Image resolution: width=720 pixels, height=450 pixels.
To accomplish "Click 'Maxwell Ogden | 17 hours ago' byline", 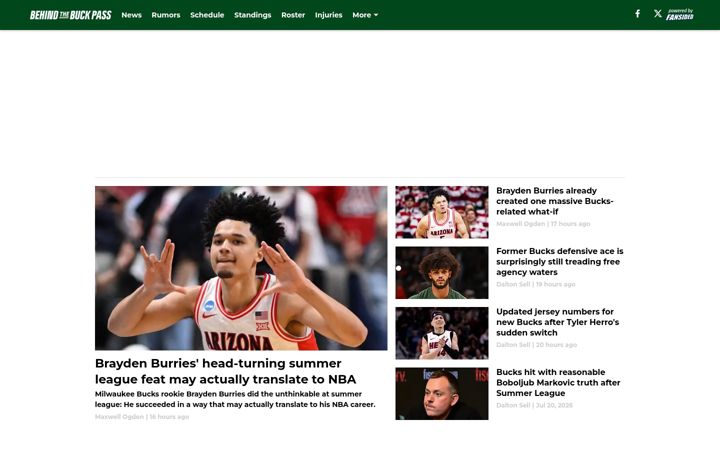I will tap(543, 224).
